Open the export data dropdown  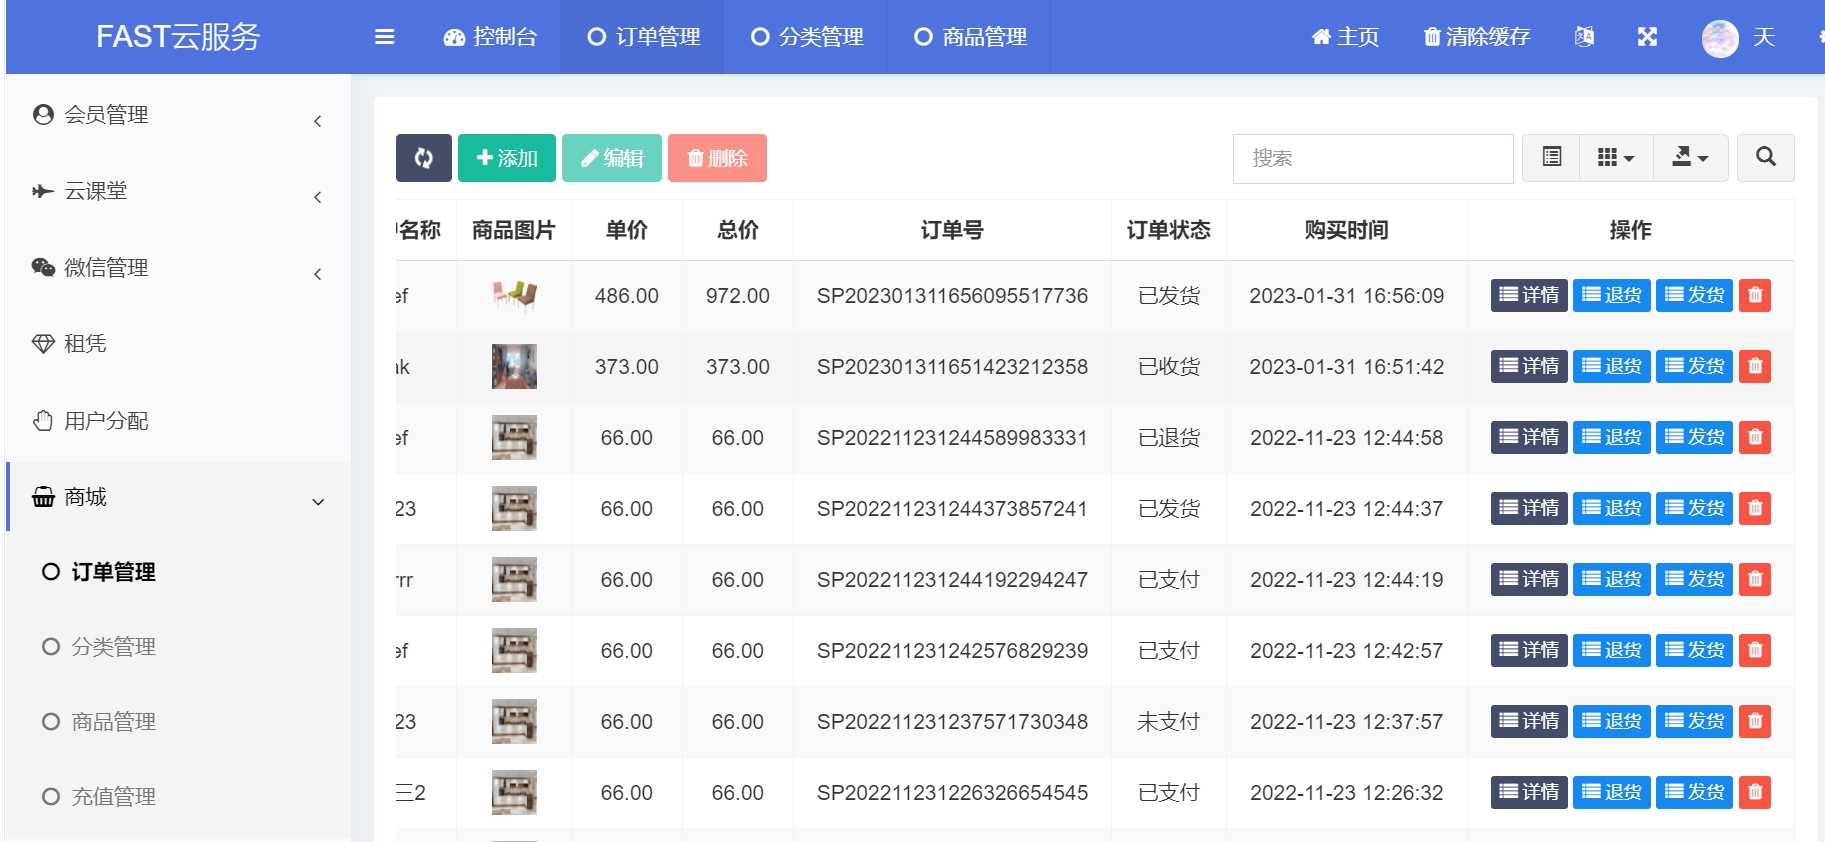coord(1691,157)
